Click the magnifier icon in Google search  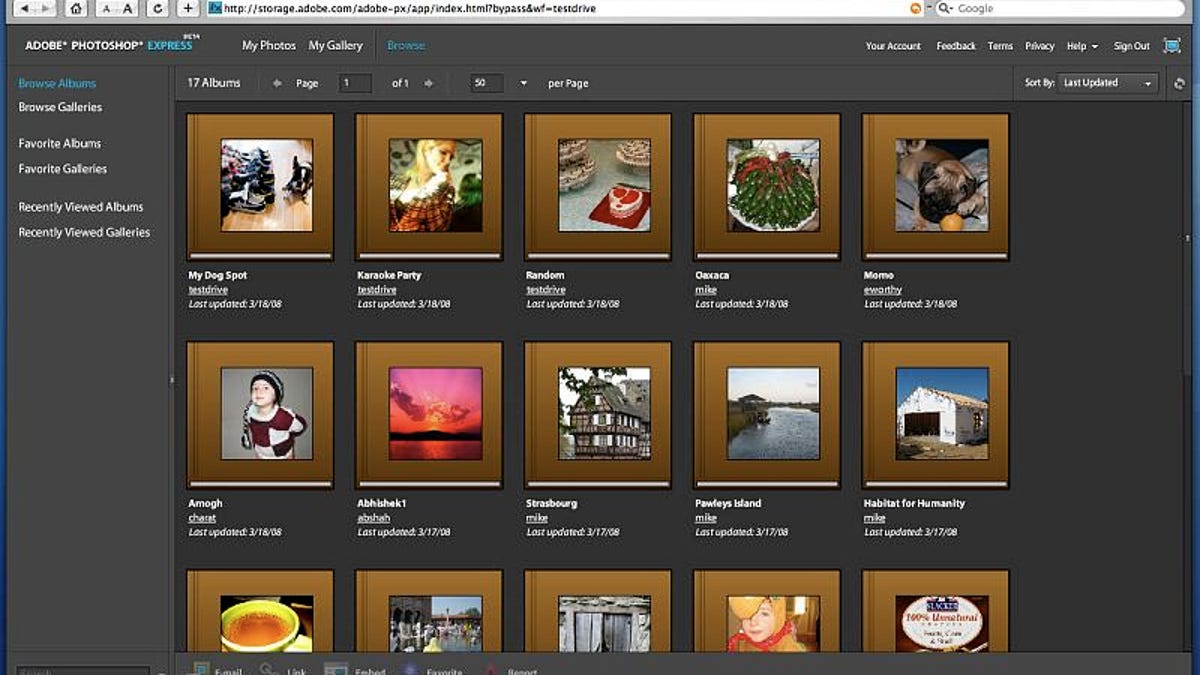tap(945, 8)
